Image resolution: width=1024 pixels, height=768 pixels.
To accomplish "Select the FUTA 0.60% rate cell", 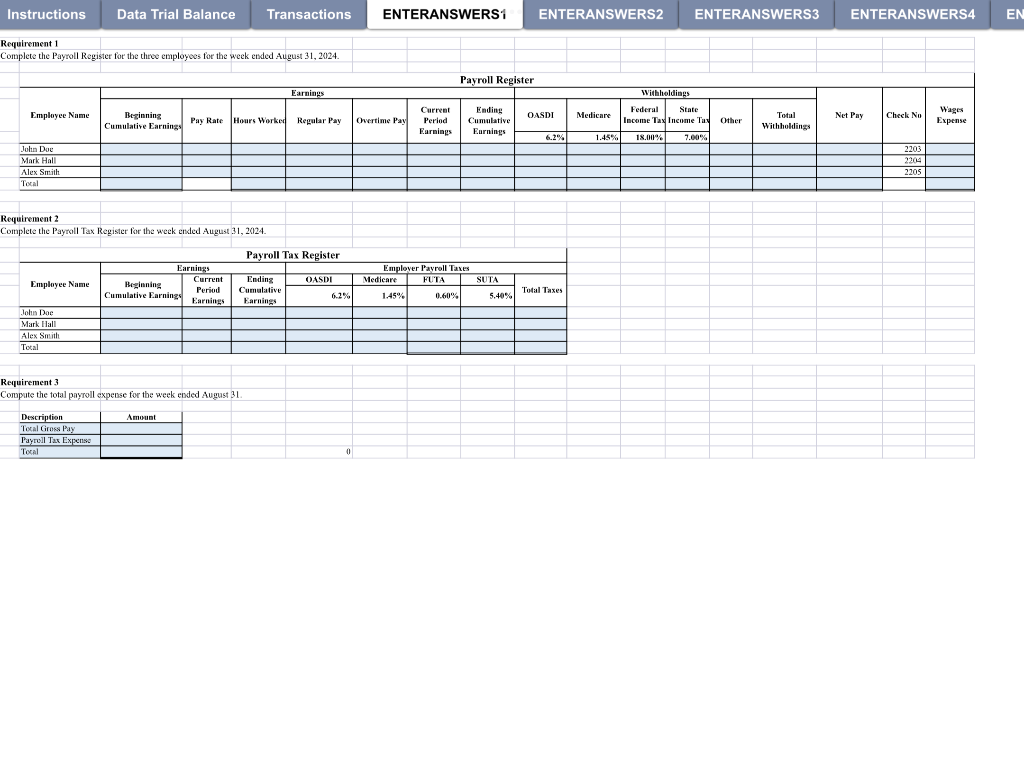I will pyautogui.click(x=433, y=296).
